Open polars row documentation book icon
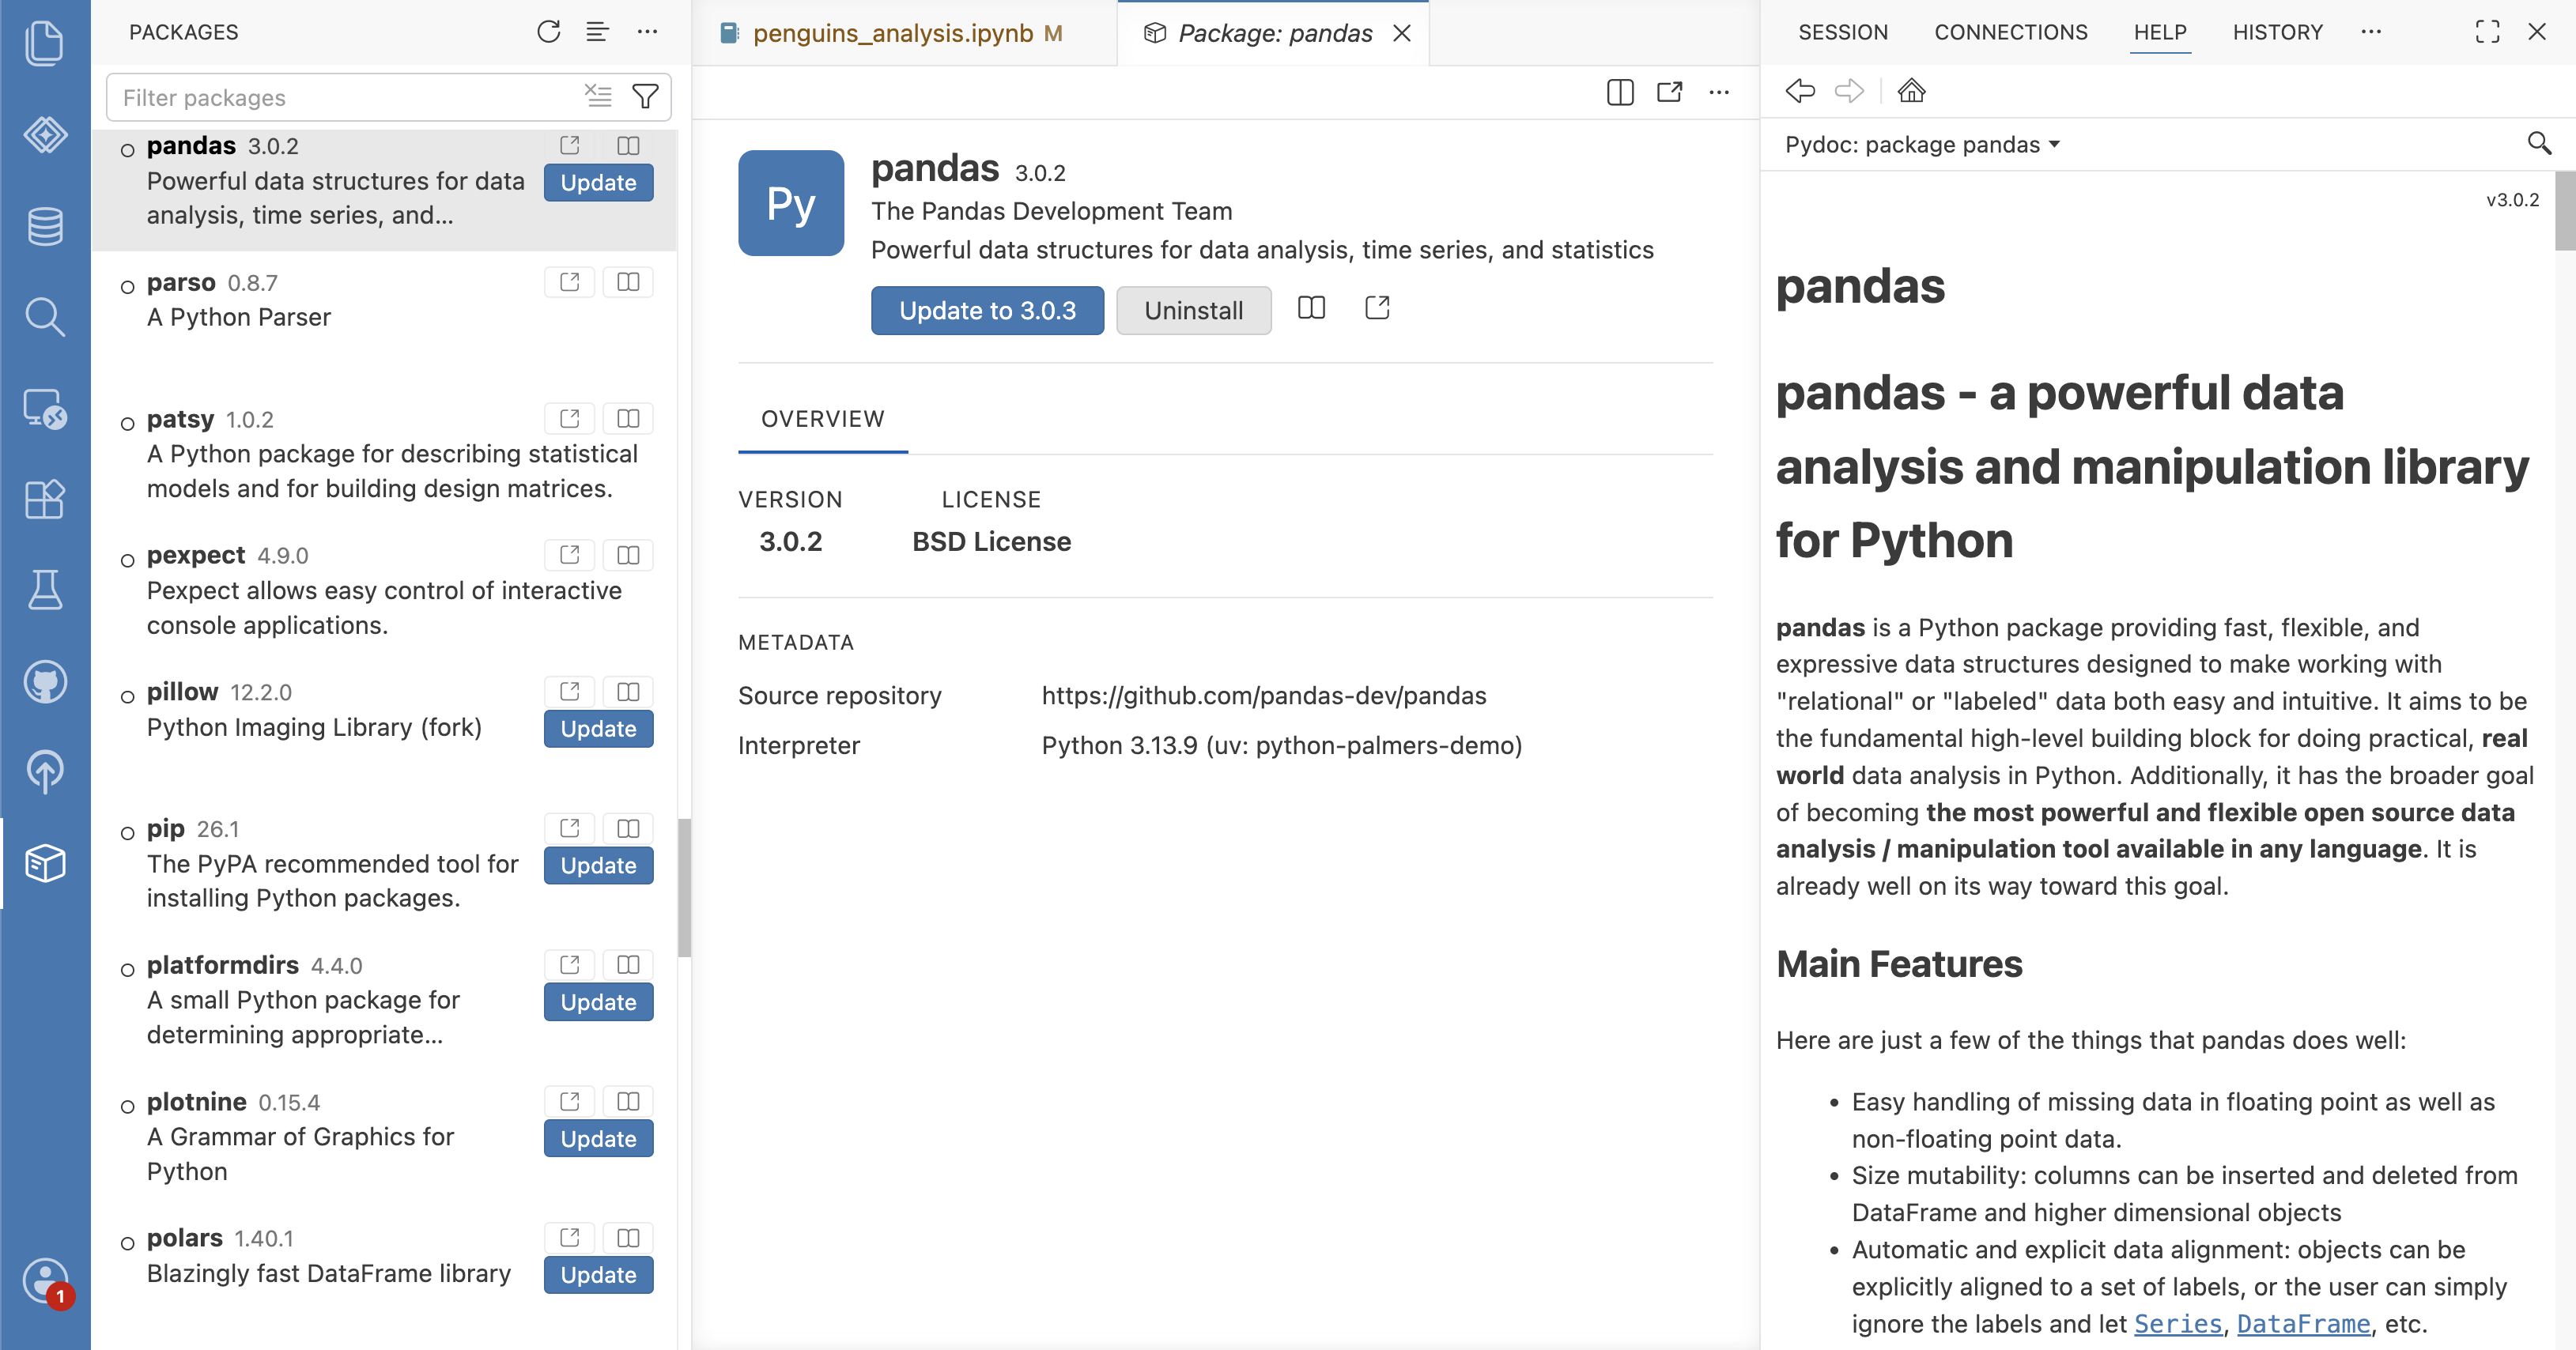Image resolution: width=2576 pixels, height=1350 pixels. point(628,1238)
